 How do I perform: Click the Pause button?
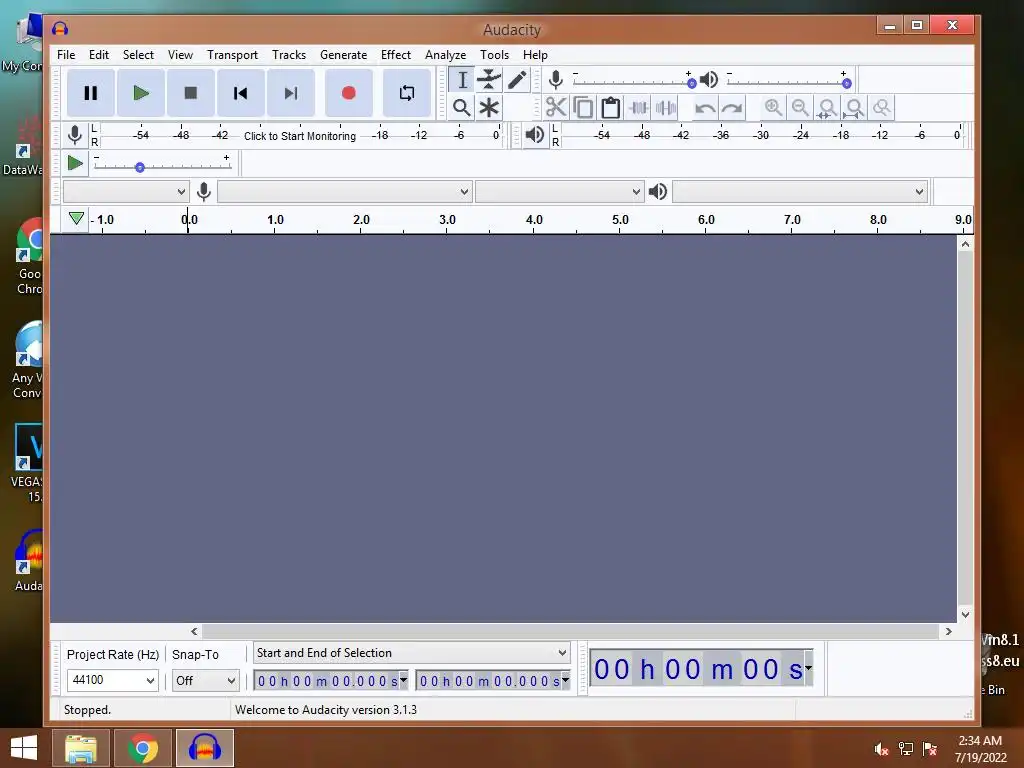pos(91,93)
